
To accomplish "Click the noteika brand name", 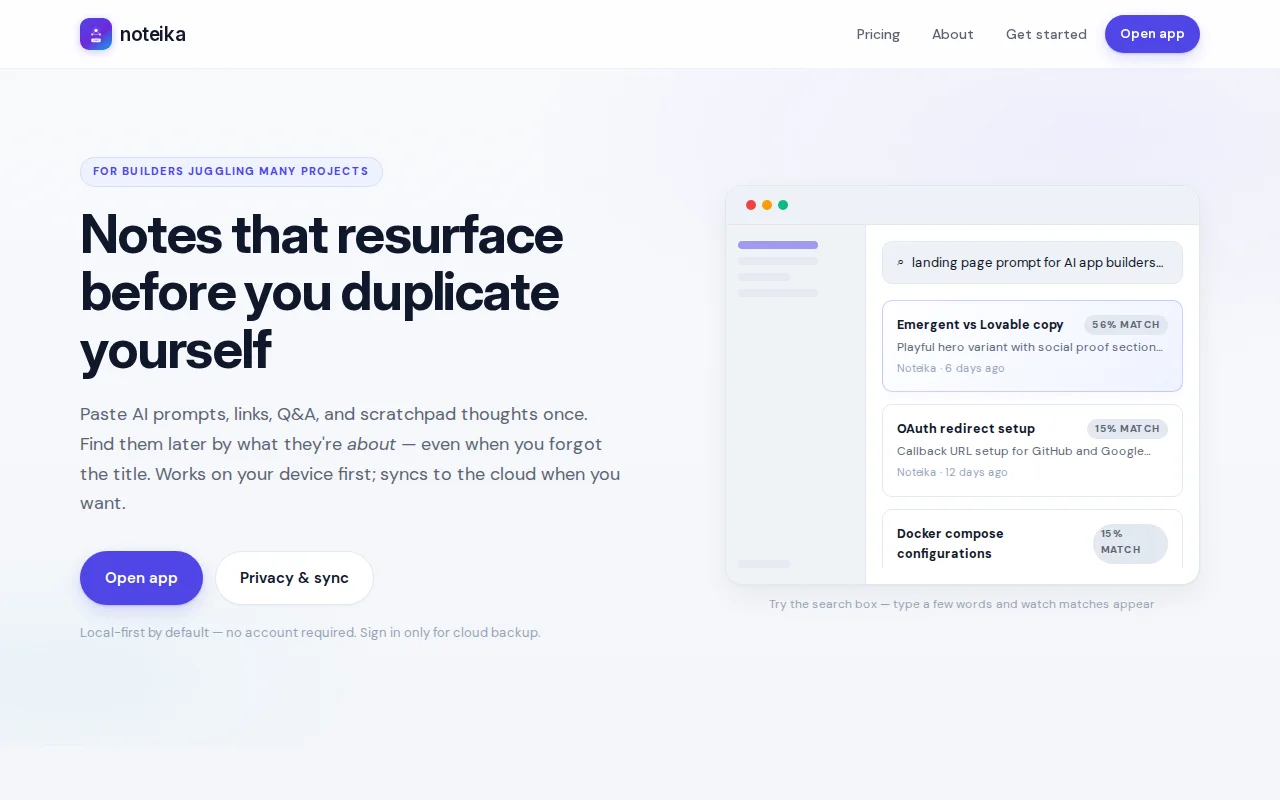I will [x=153, y=34].
